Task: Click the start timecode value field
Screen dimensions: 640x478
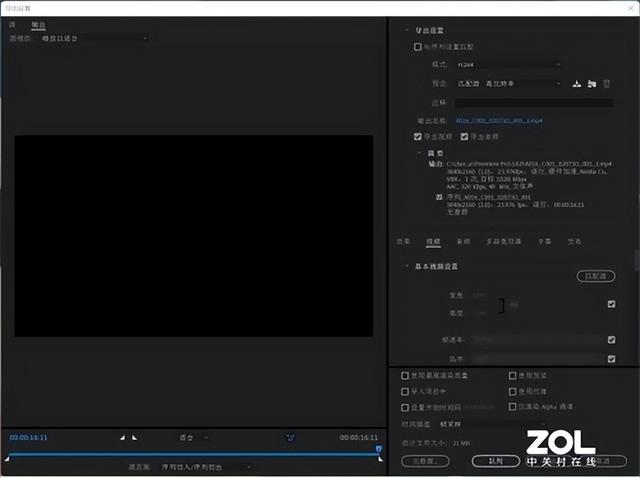Action: pyautogui.click(x=479, y=407)
